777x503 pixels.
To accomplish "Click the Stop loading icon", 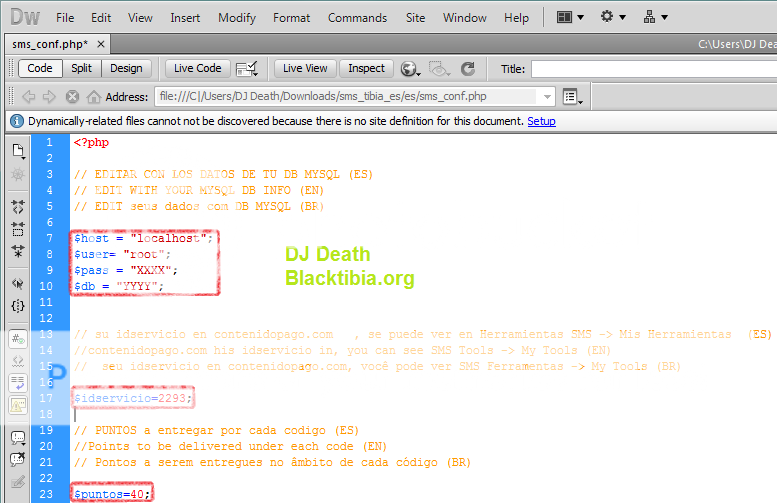I will coord(72,97).
